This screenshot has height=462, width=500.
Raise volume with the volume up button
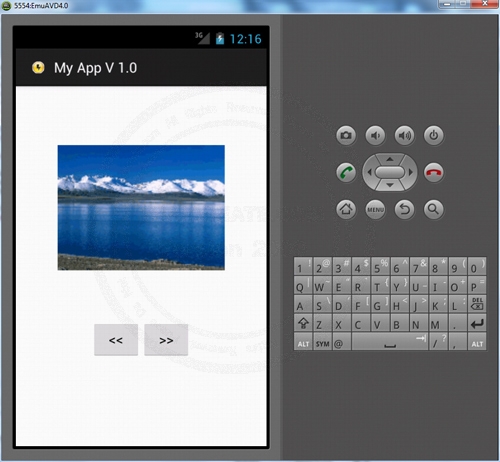tap(404, 135)
